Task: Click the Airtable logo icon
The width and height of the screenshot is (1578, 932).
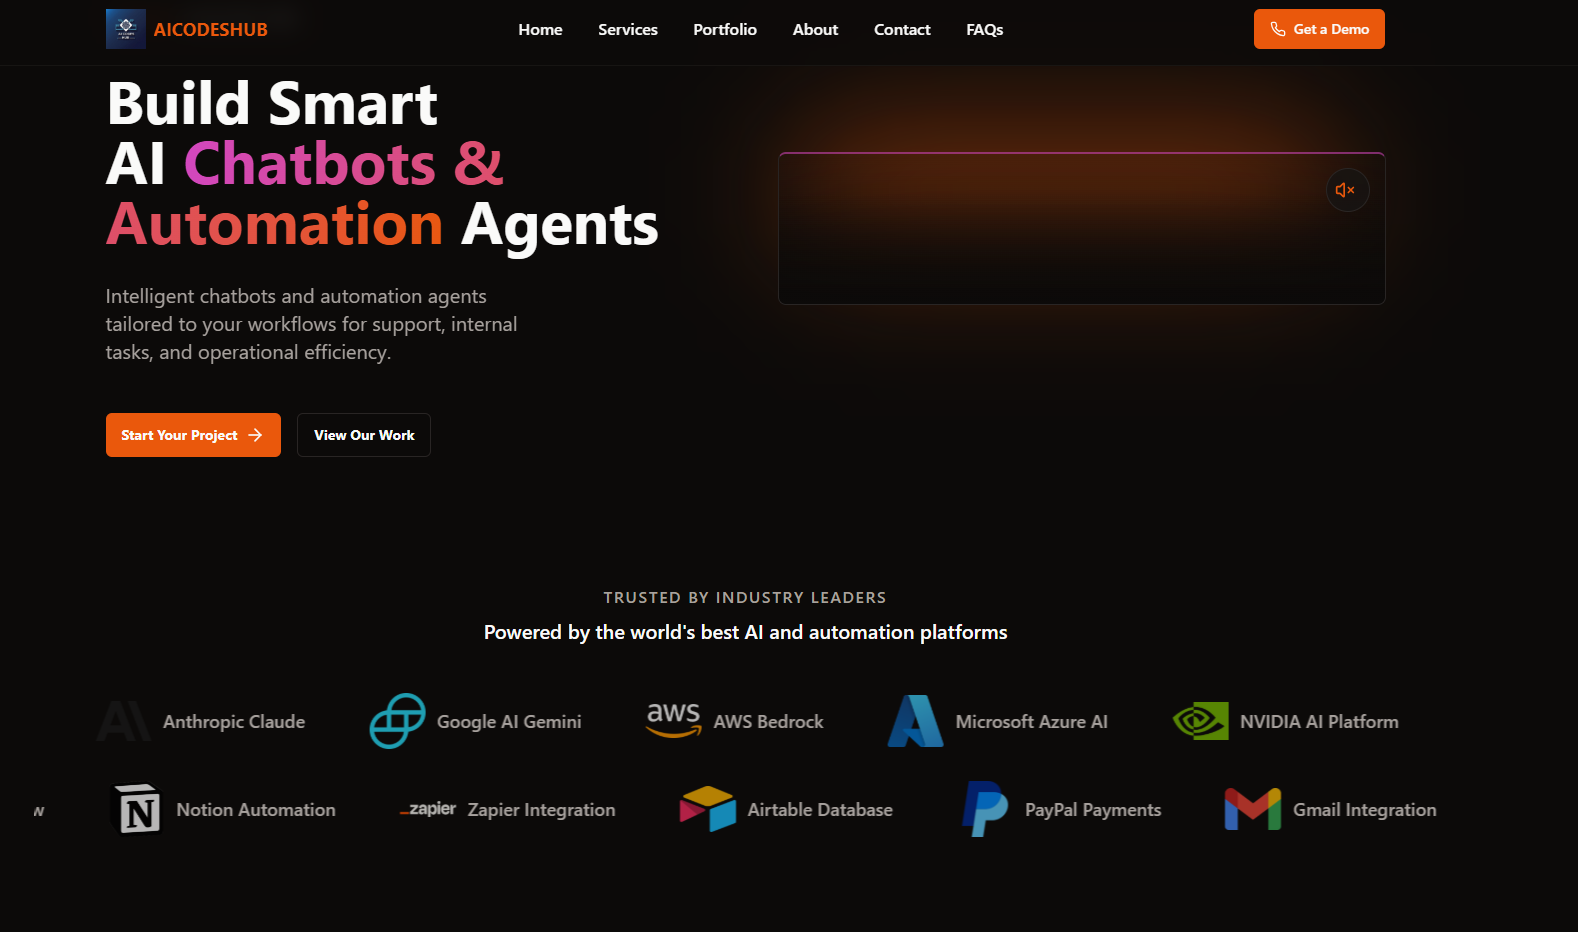Action: (708, 809)
